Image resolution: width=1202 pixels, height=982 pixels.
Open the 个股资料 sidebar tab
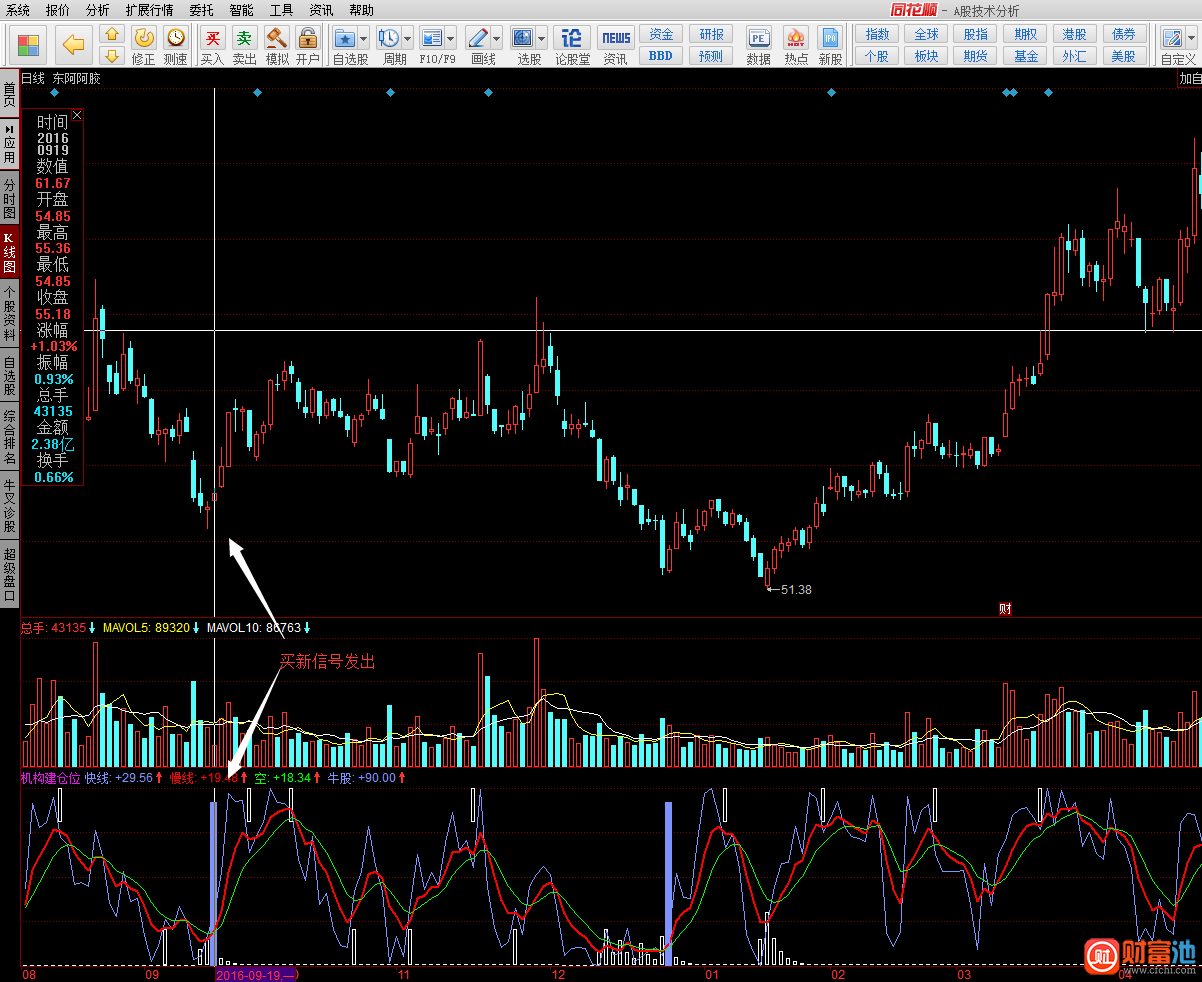[9, 313]
